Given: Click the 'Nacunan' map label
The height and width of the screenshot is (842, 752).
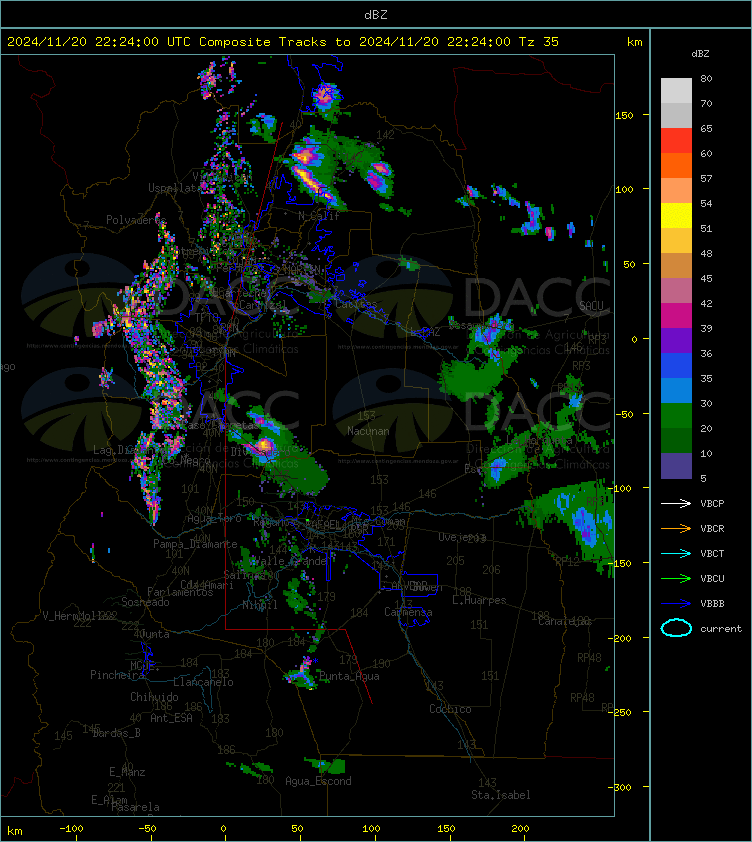Looking at the screenshot, I should pyautogui.click(x=368, y=431).
